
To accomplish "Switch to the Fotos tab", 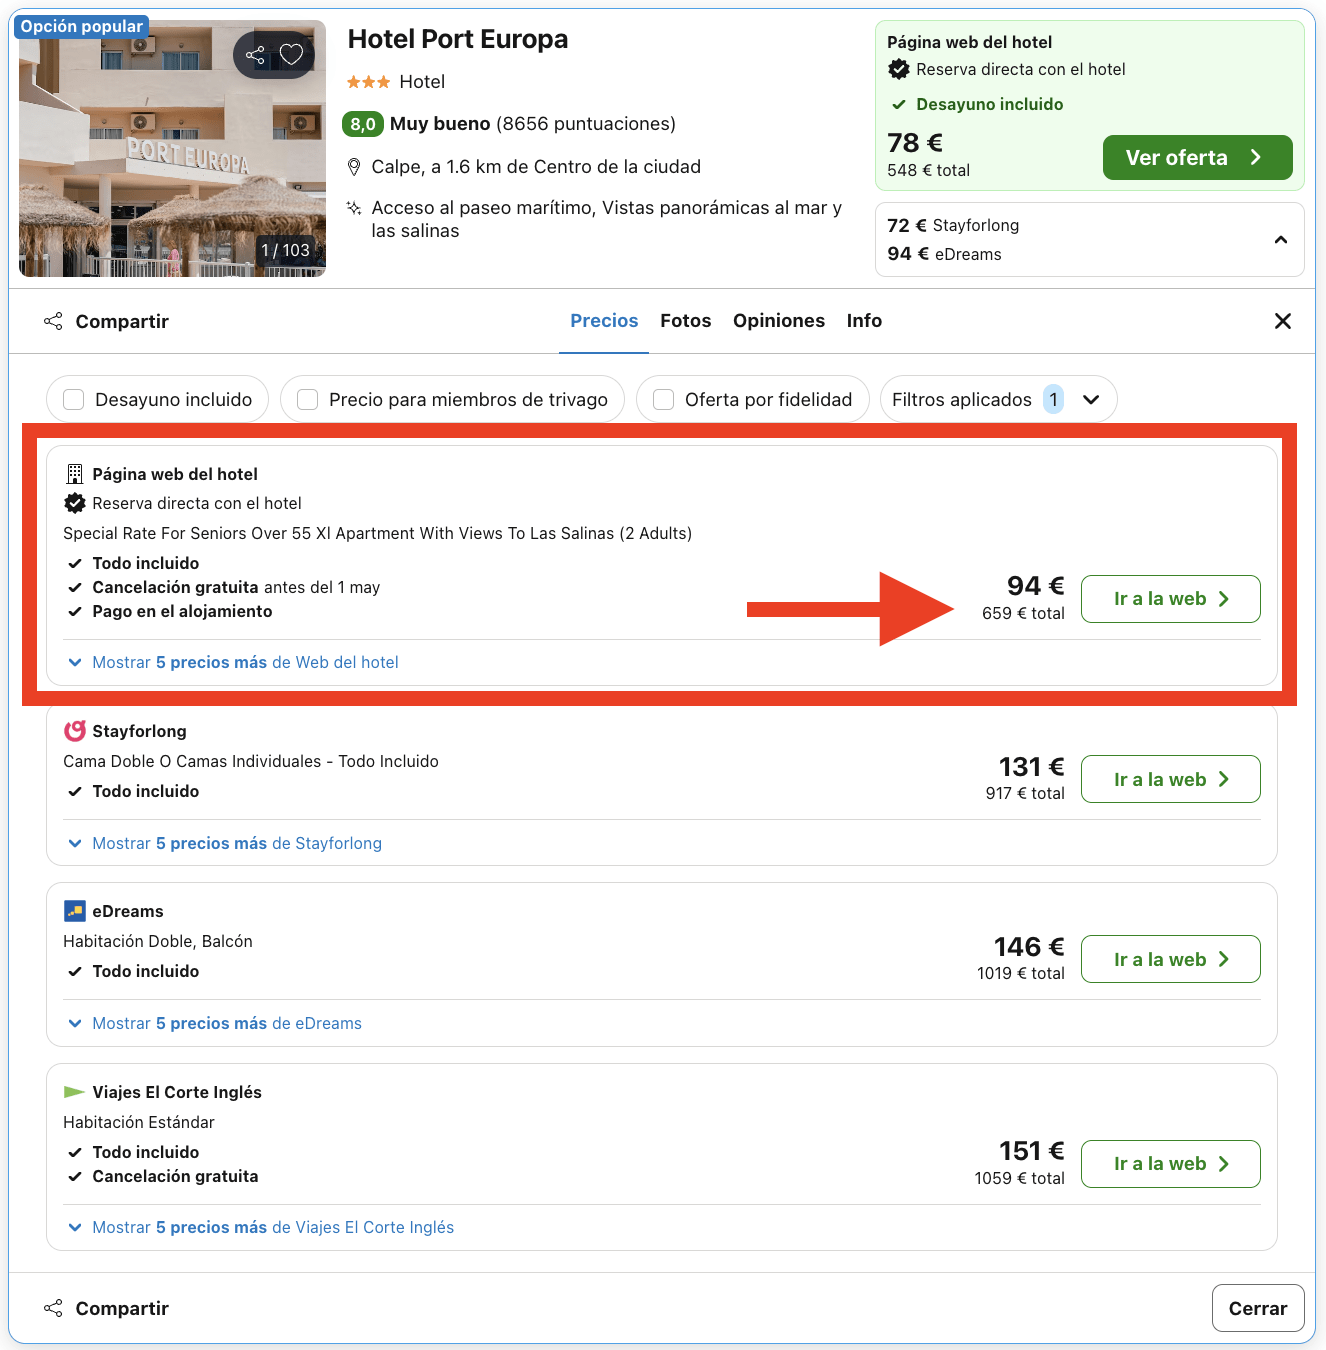I will point(685,320).
